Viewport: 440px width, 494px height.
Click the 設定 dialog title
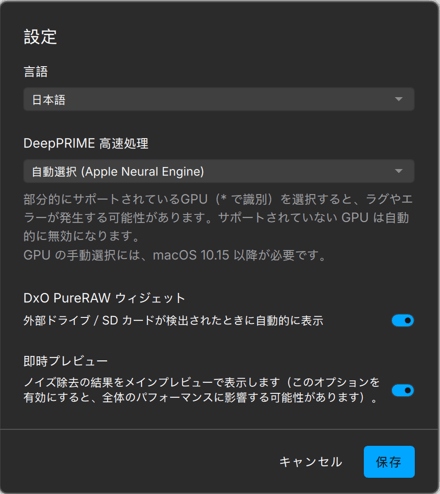pos(40,37)
